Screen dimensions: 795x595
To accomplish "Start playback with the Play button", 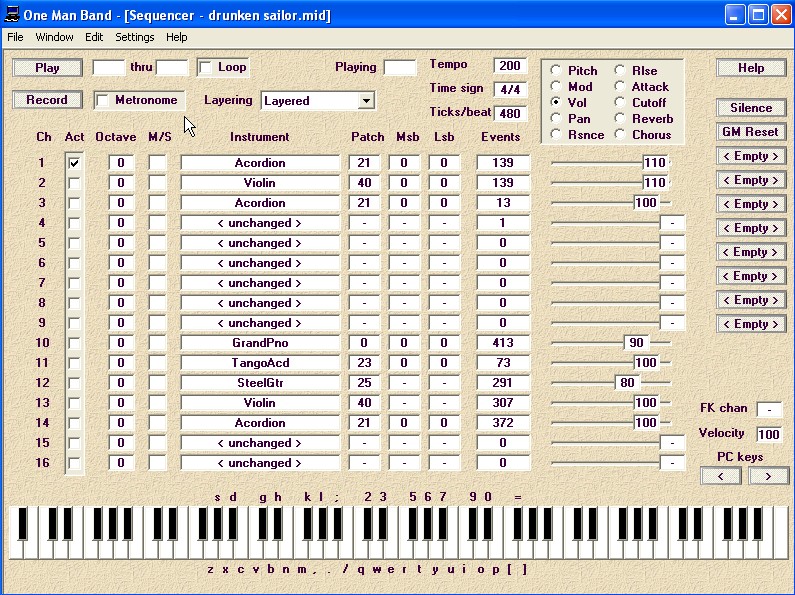I will (47, 68).
